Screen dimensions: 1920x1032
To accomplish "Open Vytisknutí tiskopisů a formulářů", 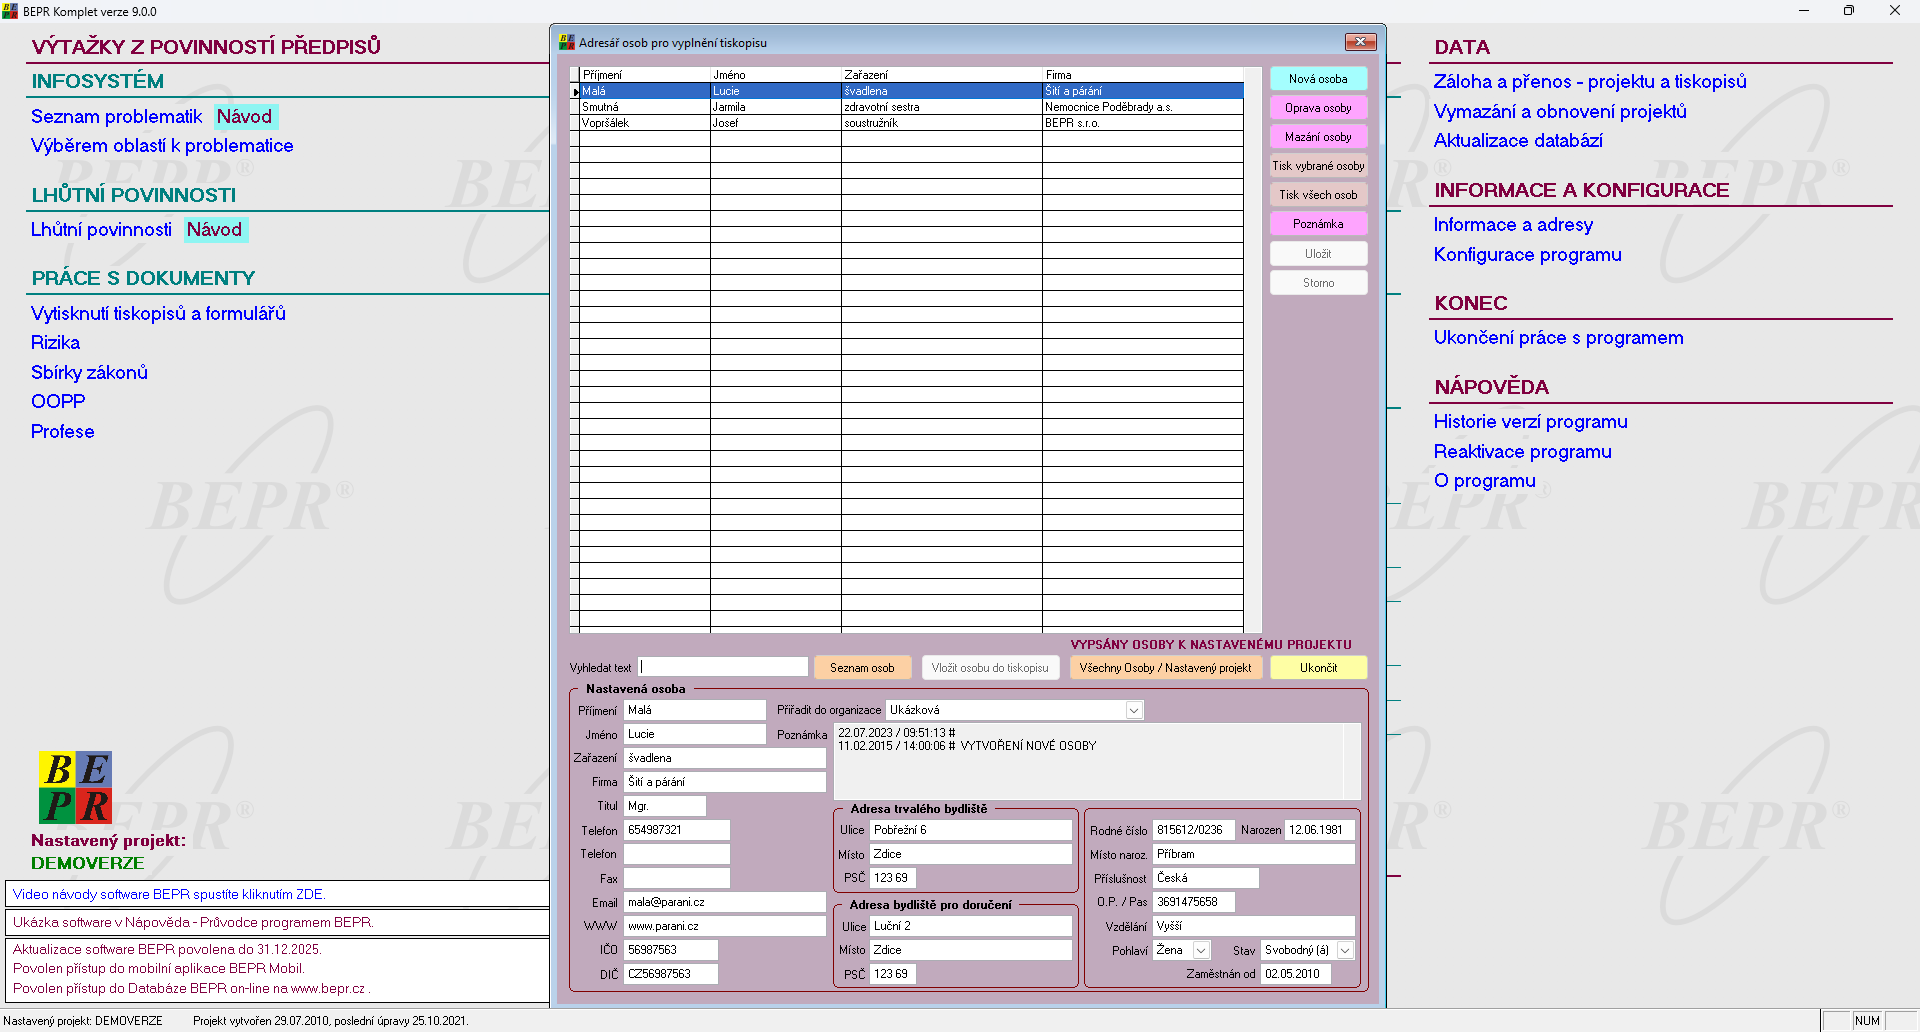I will coord(158,314).
